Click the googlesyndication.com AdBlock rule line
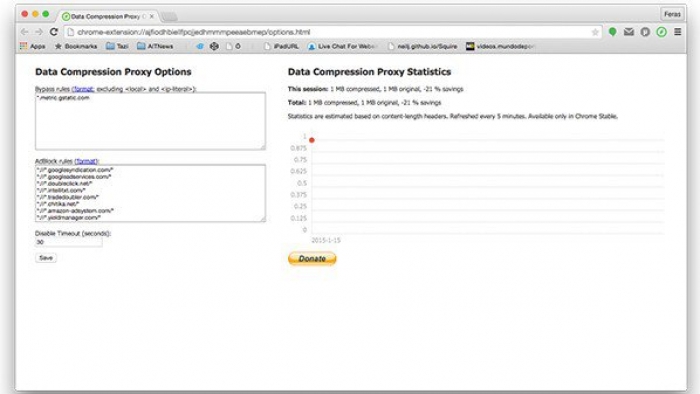The height and width of the screenshot is (394, 700). pyautogui.click(x=75, y=170)
